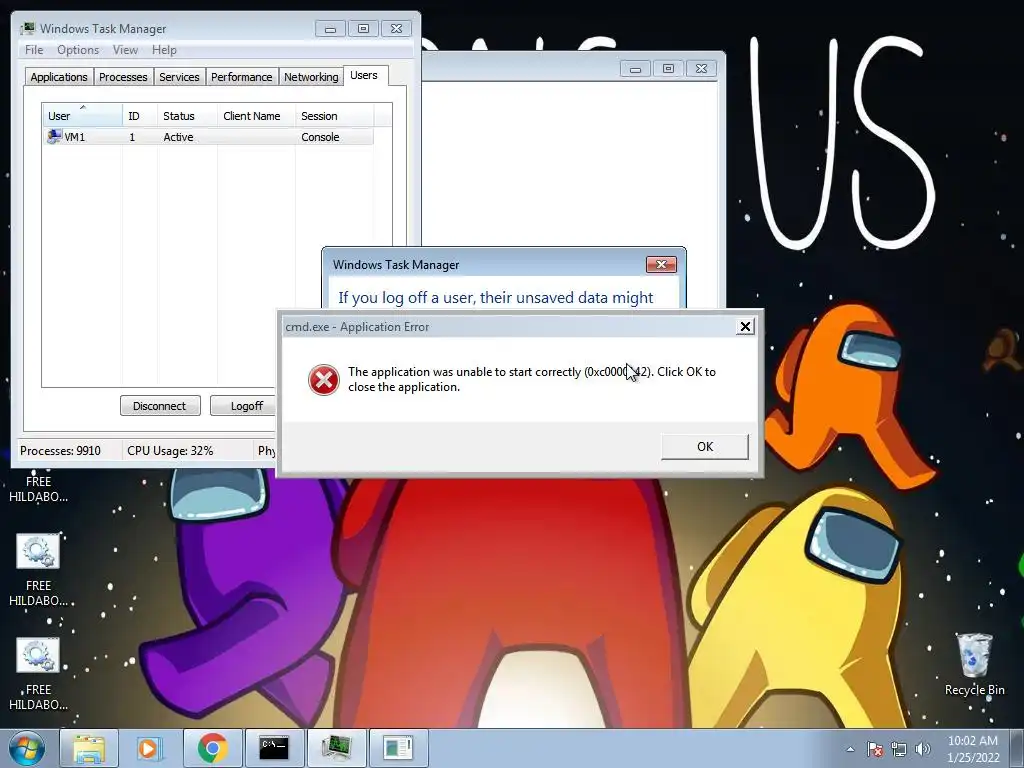1024x768 pixels.
Task: Switch to the Applications tab
Action: (x=59, y=77)
